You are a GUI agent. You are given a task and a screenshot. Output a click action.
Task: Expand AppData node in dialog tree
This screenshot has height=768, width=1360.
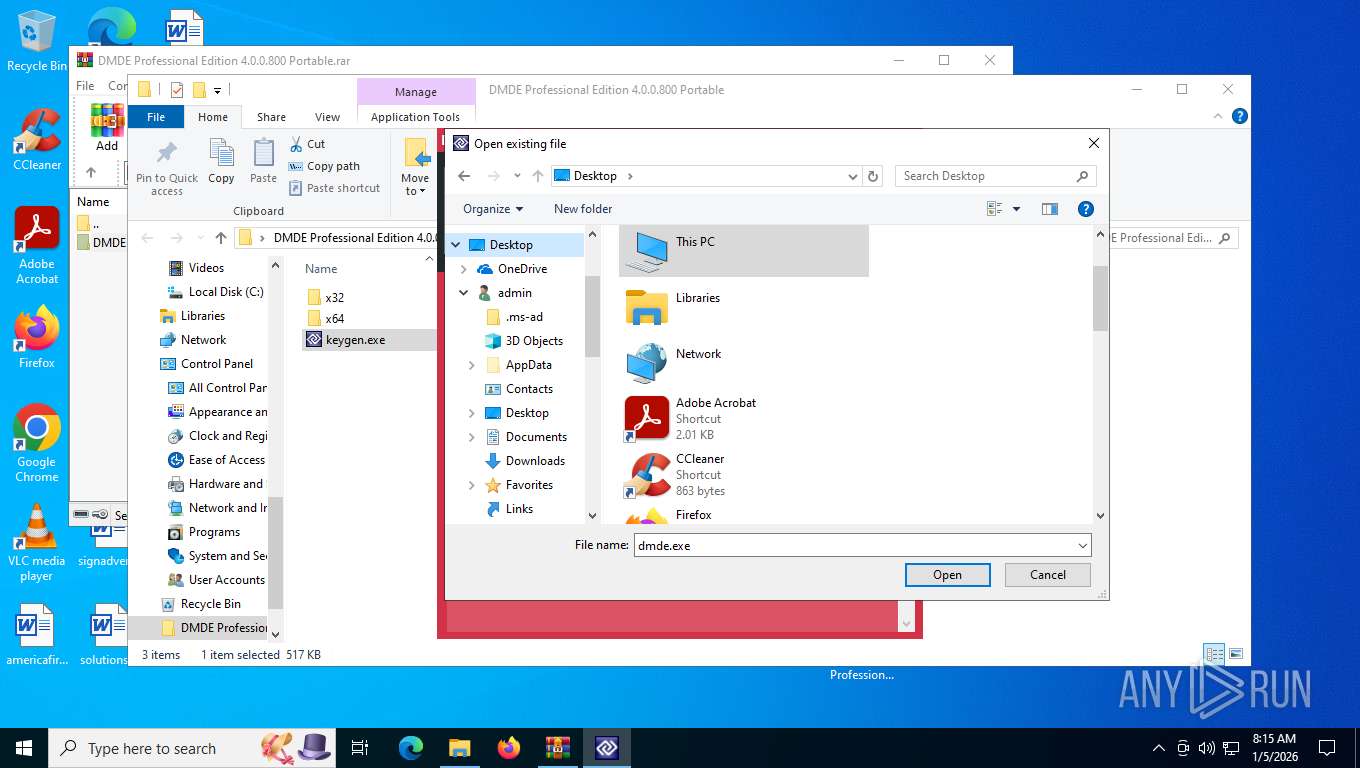[472, 365]
